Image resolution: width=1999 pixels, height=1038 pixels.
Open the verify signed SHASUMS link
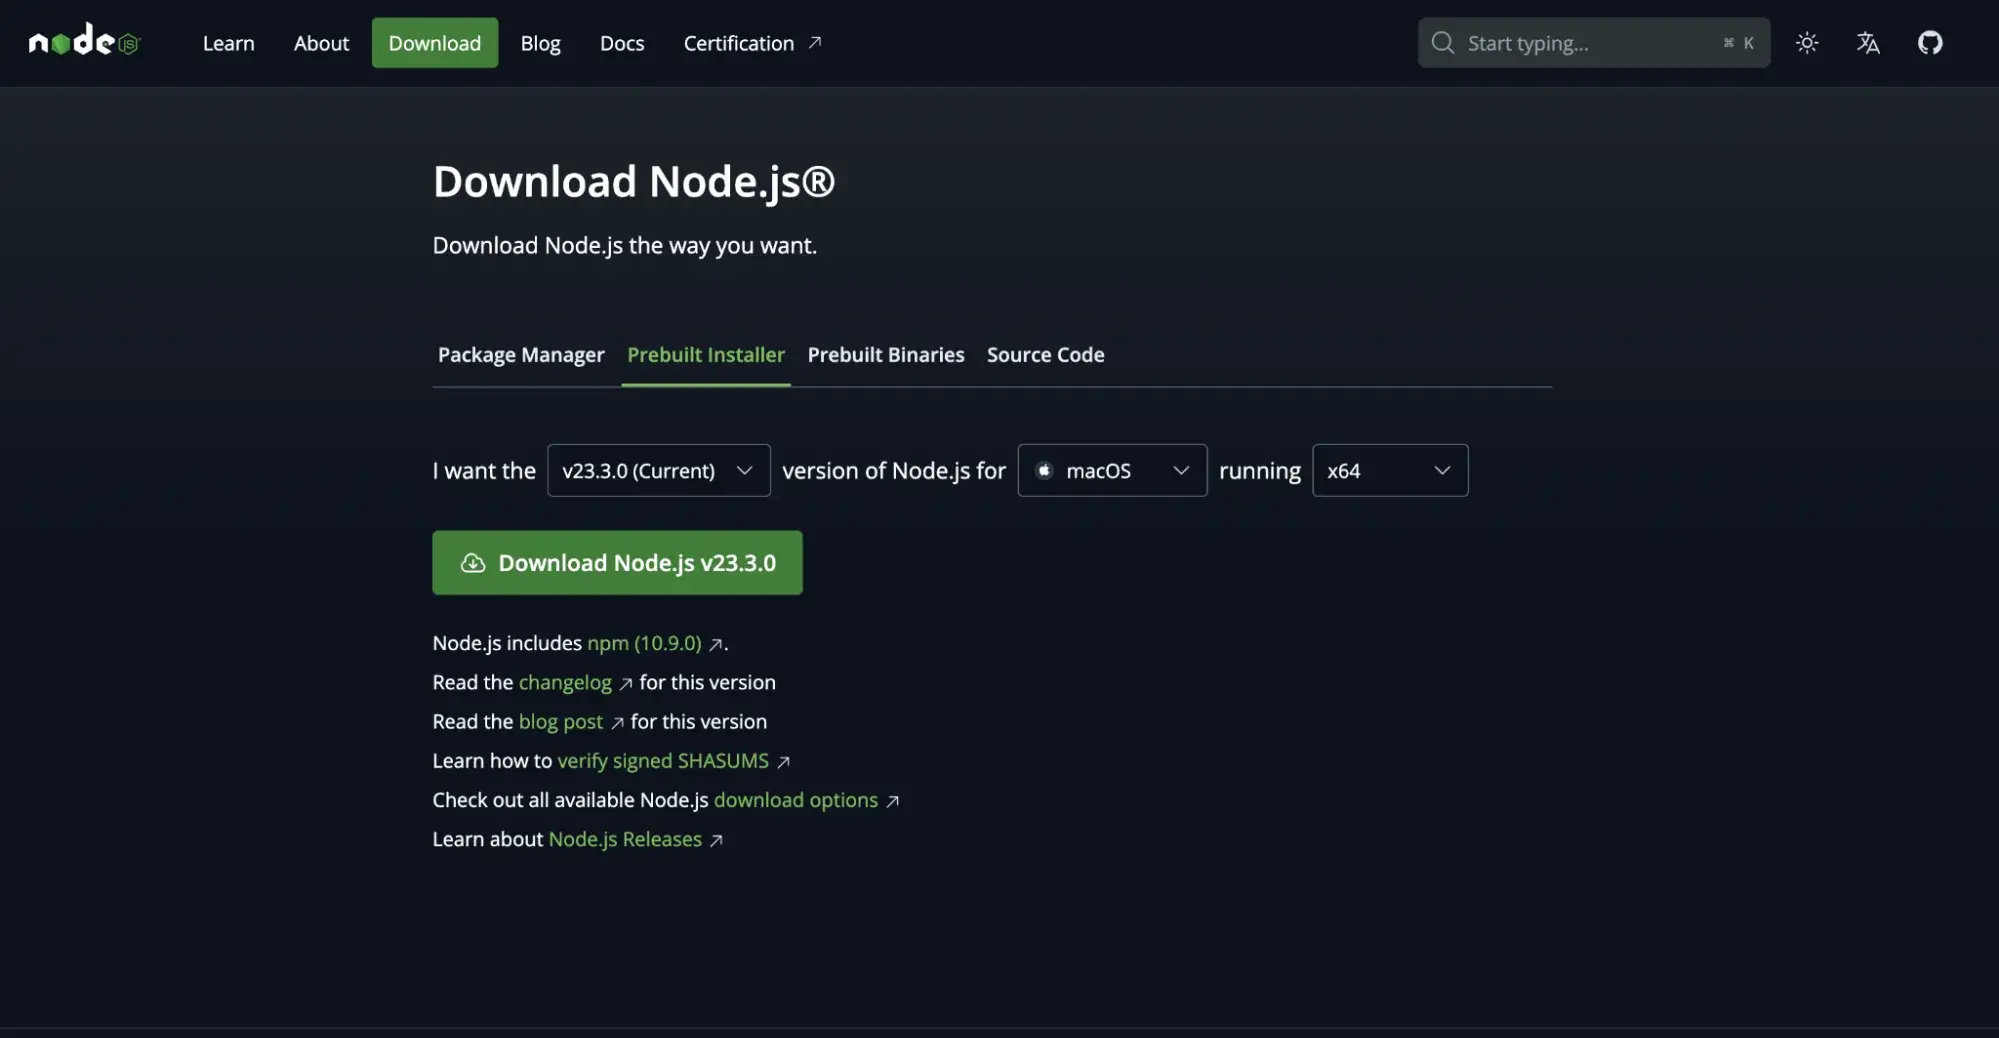coord(663,760)
